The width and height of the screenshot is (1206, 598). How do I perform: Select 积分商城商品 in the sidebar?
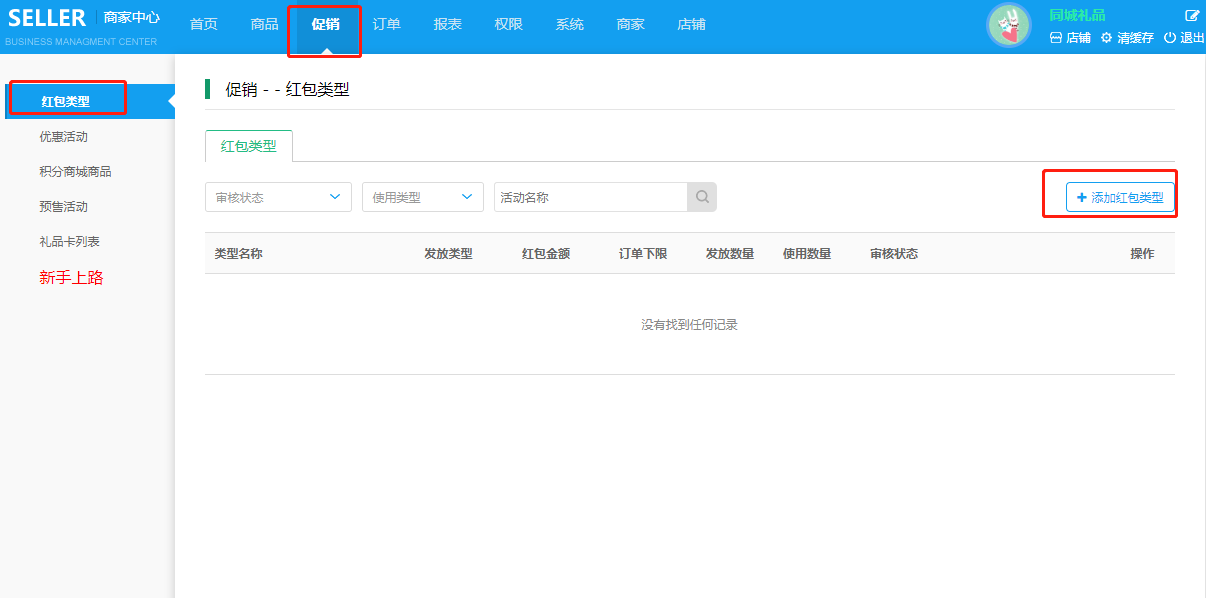pos(75,172)
